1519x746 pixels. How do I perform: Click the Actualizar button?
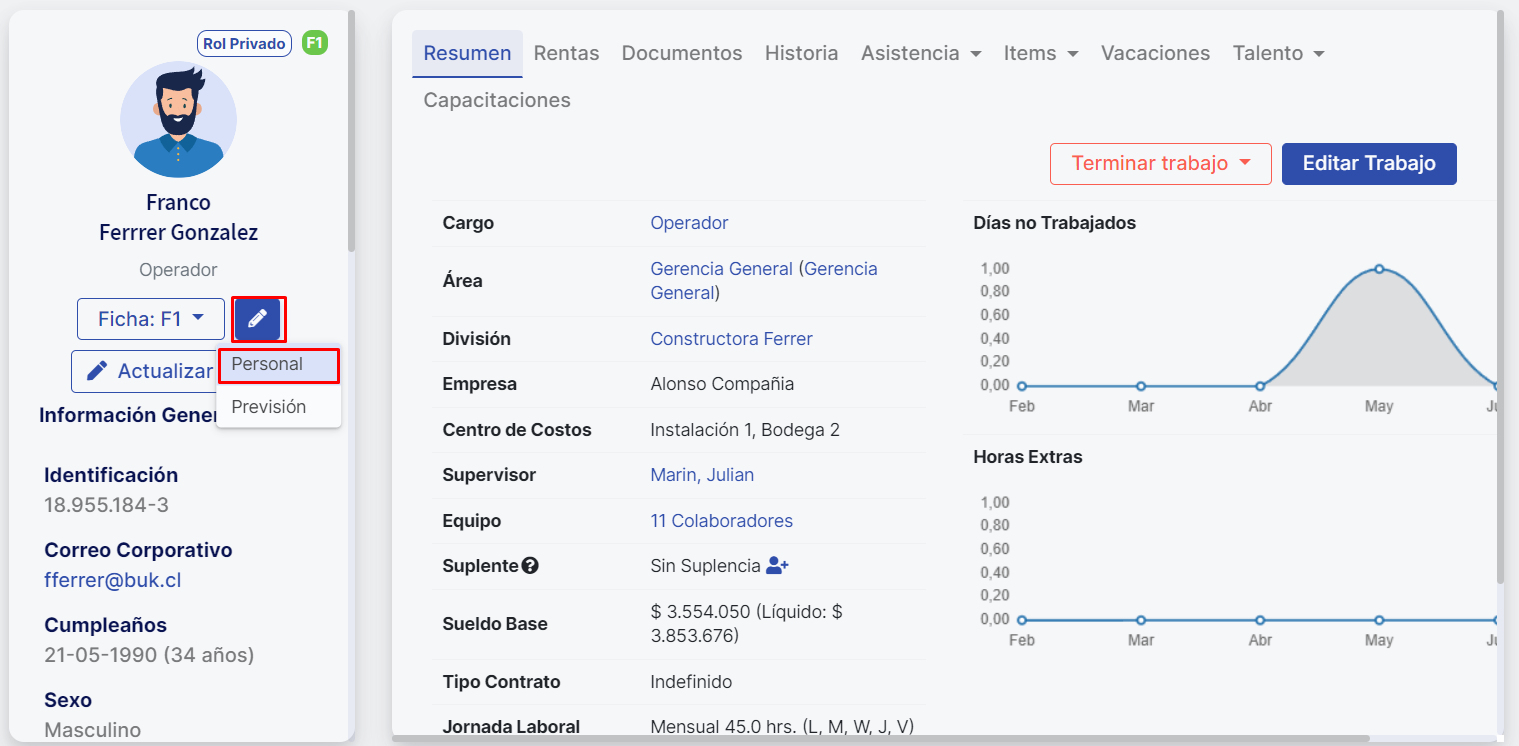pos(145,371)
